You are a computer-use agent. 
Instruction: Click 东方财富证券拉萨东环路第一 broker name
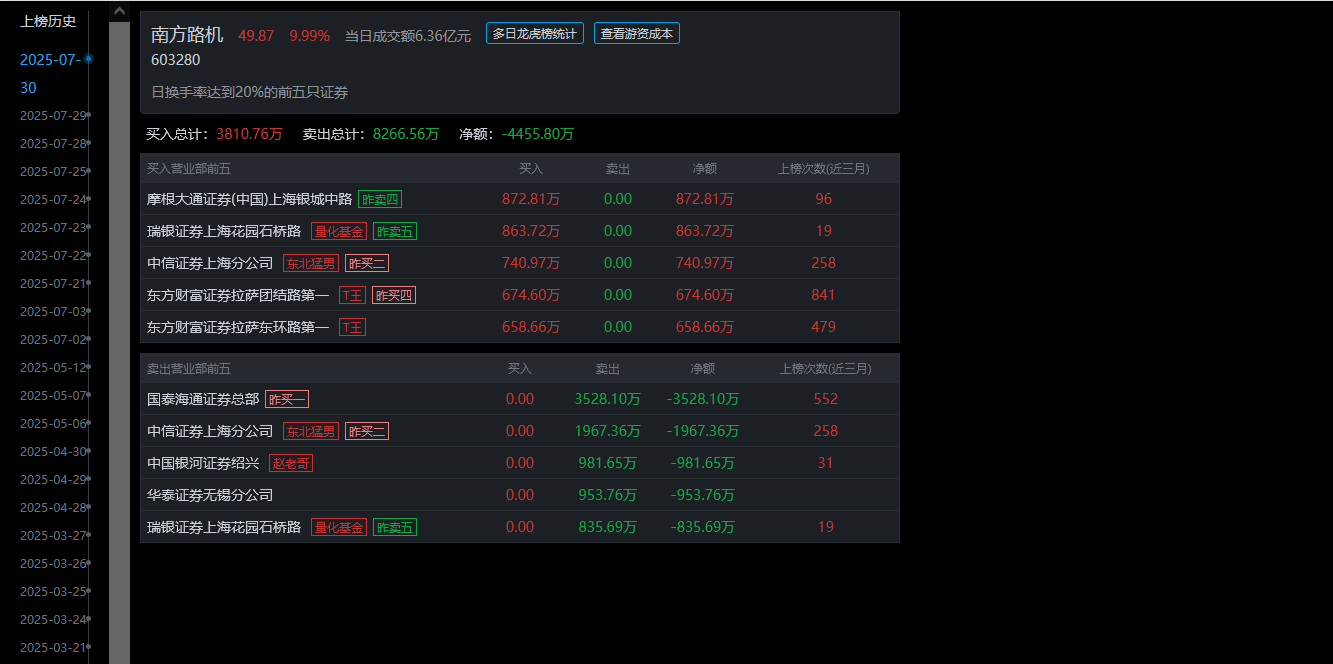pos(238,327)
